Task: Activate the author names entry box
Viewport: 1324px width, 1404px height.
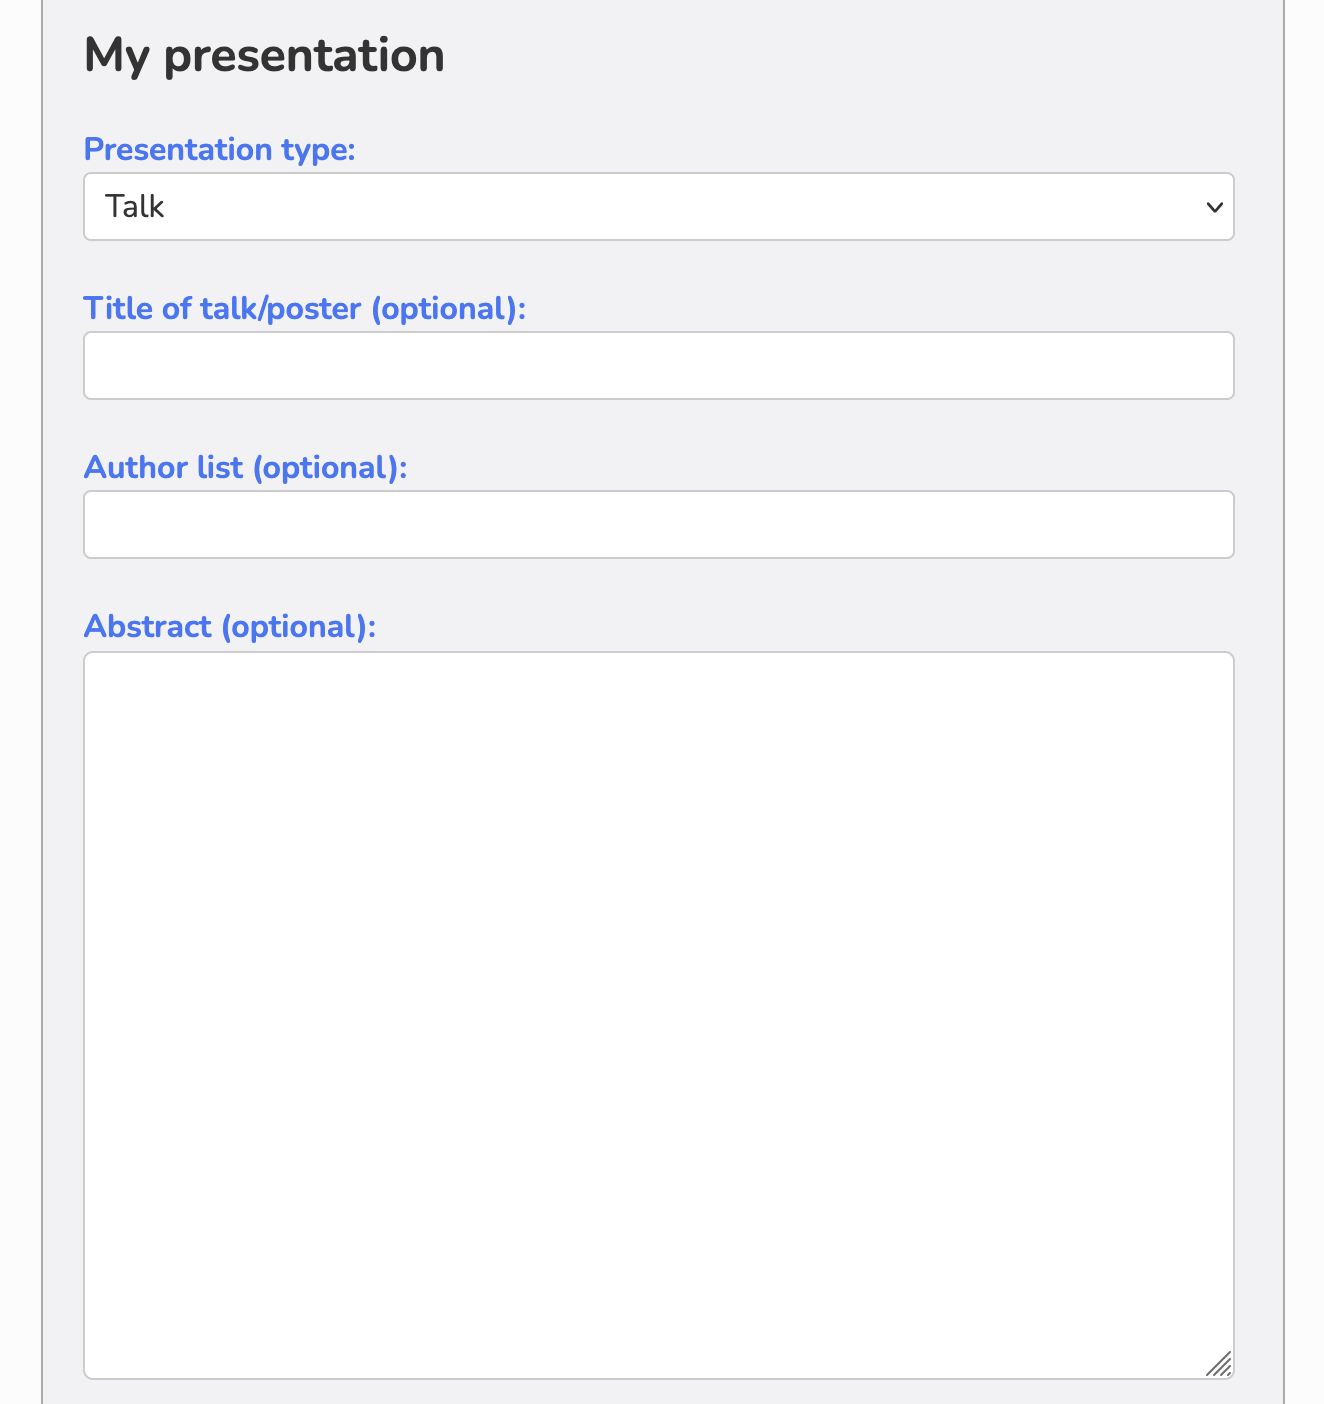Action: click(659, 525)
